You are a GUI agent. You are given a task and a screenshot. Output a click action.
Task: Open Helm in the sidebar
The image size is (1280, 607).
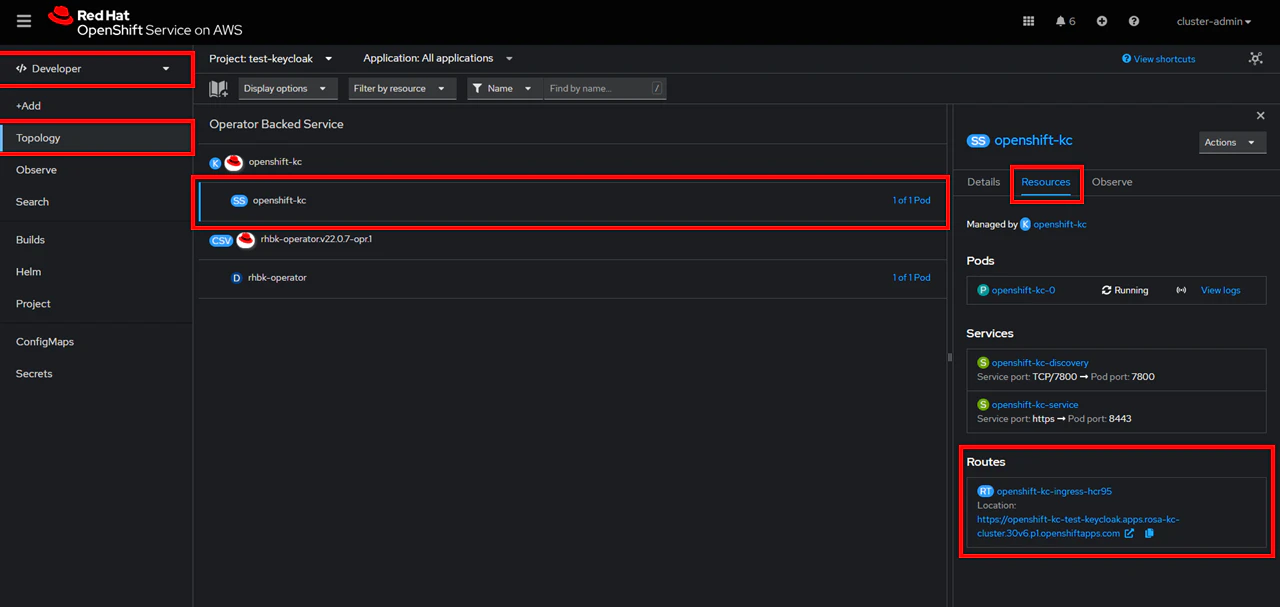pos(96,272)
